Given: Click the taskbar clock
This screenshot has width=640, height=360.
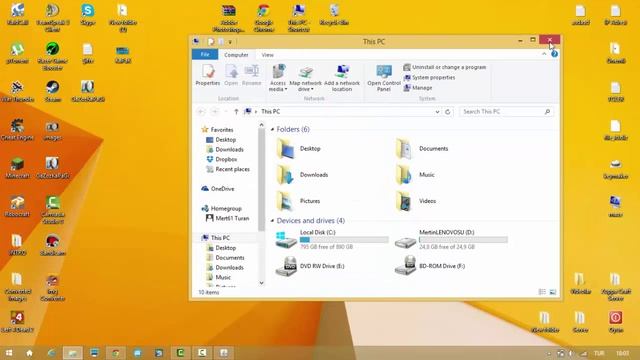Looking at the screenshot, I should coord(623,353).
